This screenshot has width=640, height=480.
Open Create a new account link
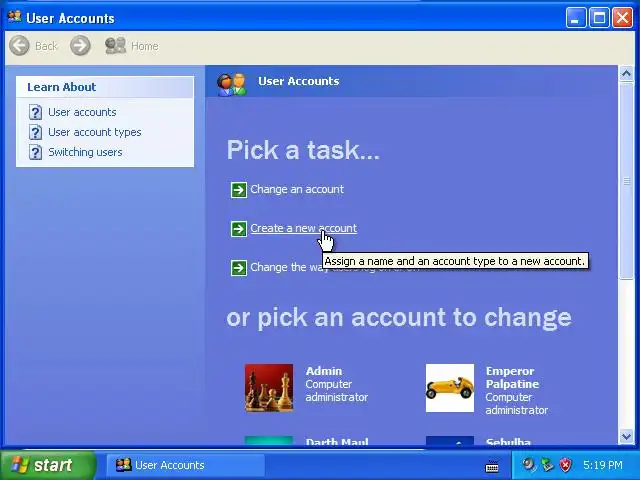tap(304, 228)
